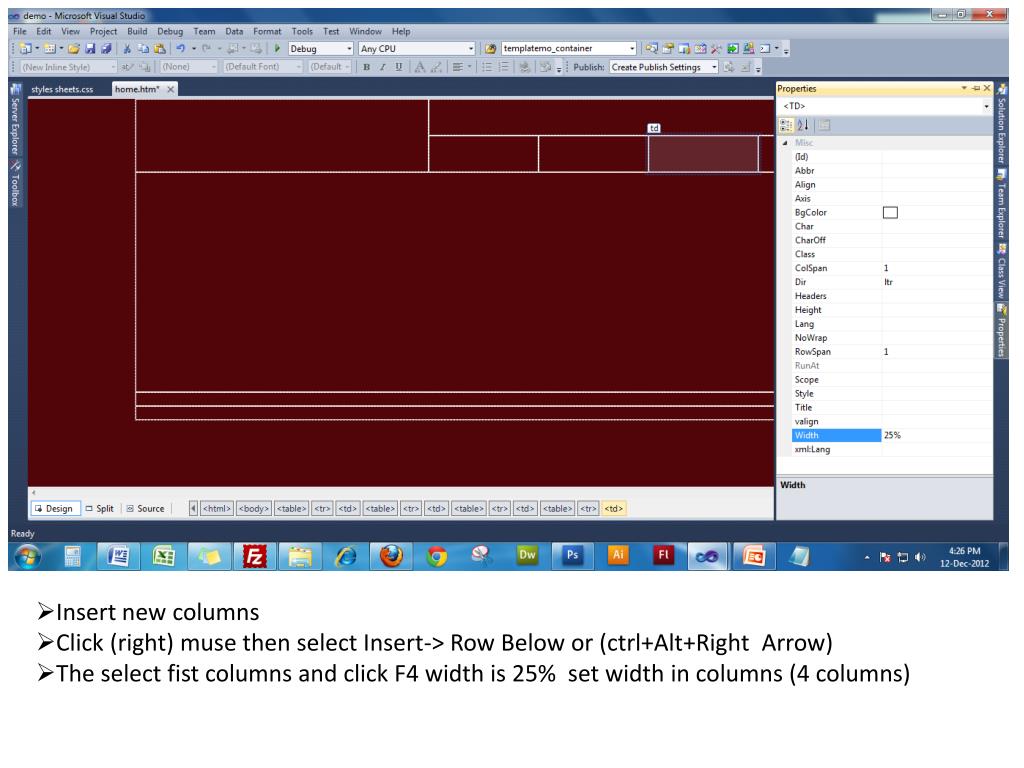1024x768 pixels.
Task: Open Solution Explorer toolbar icon
Action: [x=651, y=48]
